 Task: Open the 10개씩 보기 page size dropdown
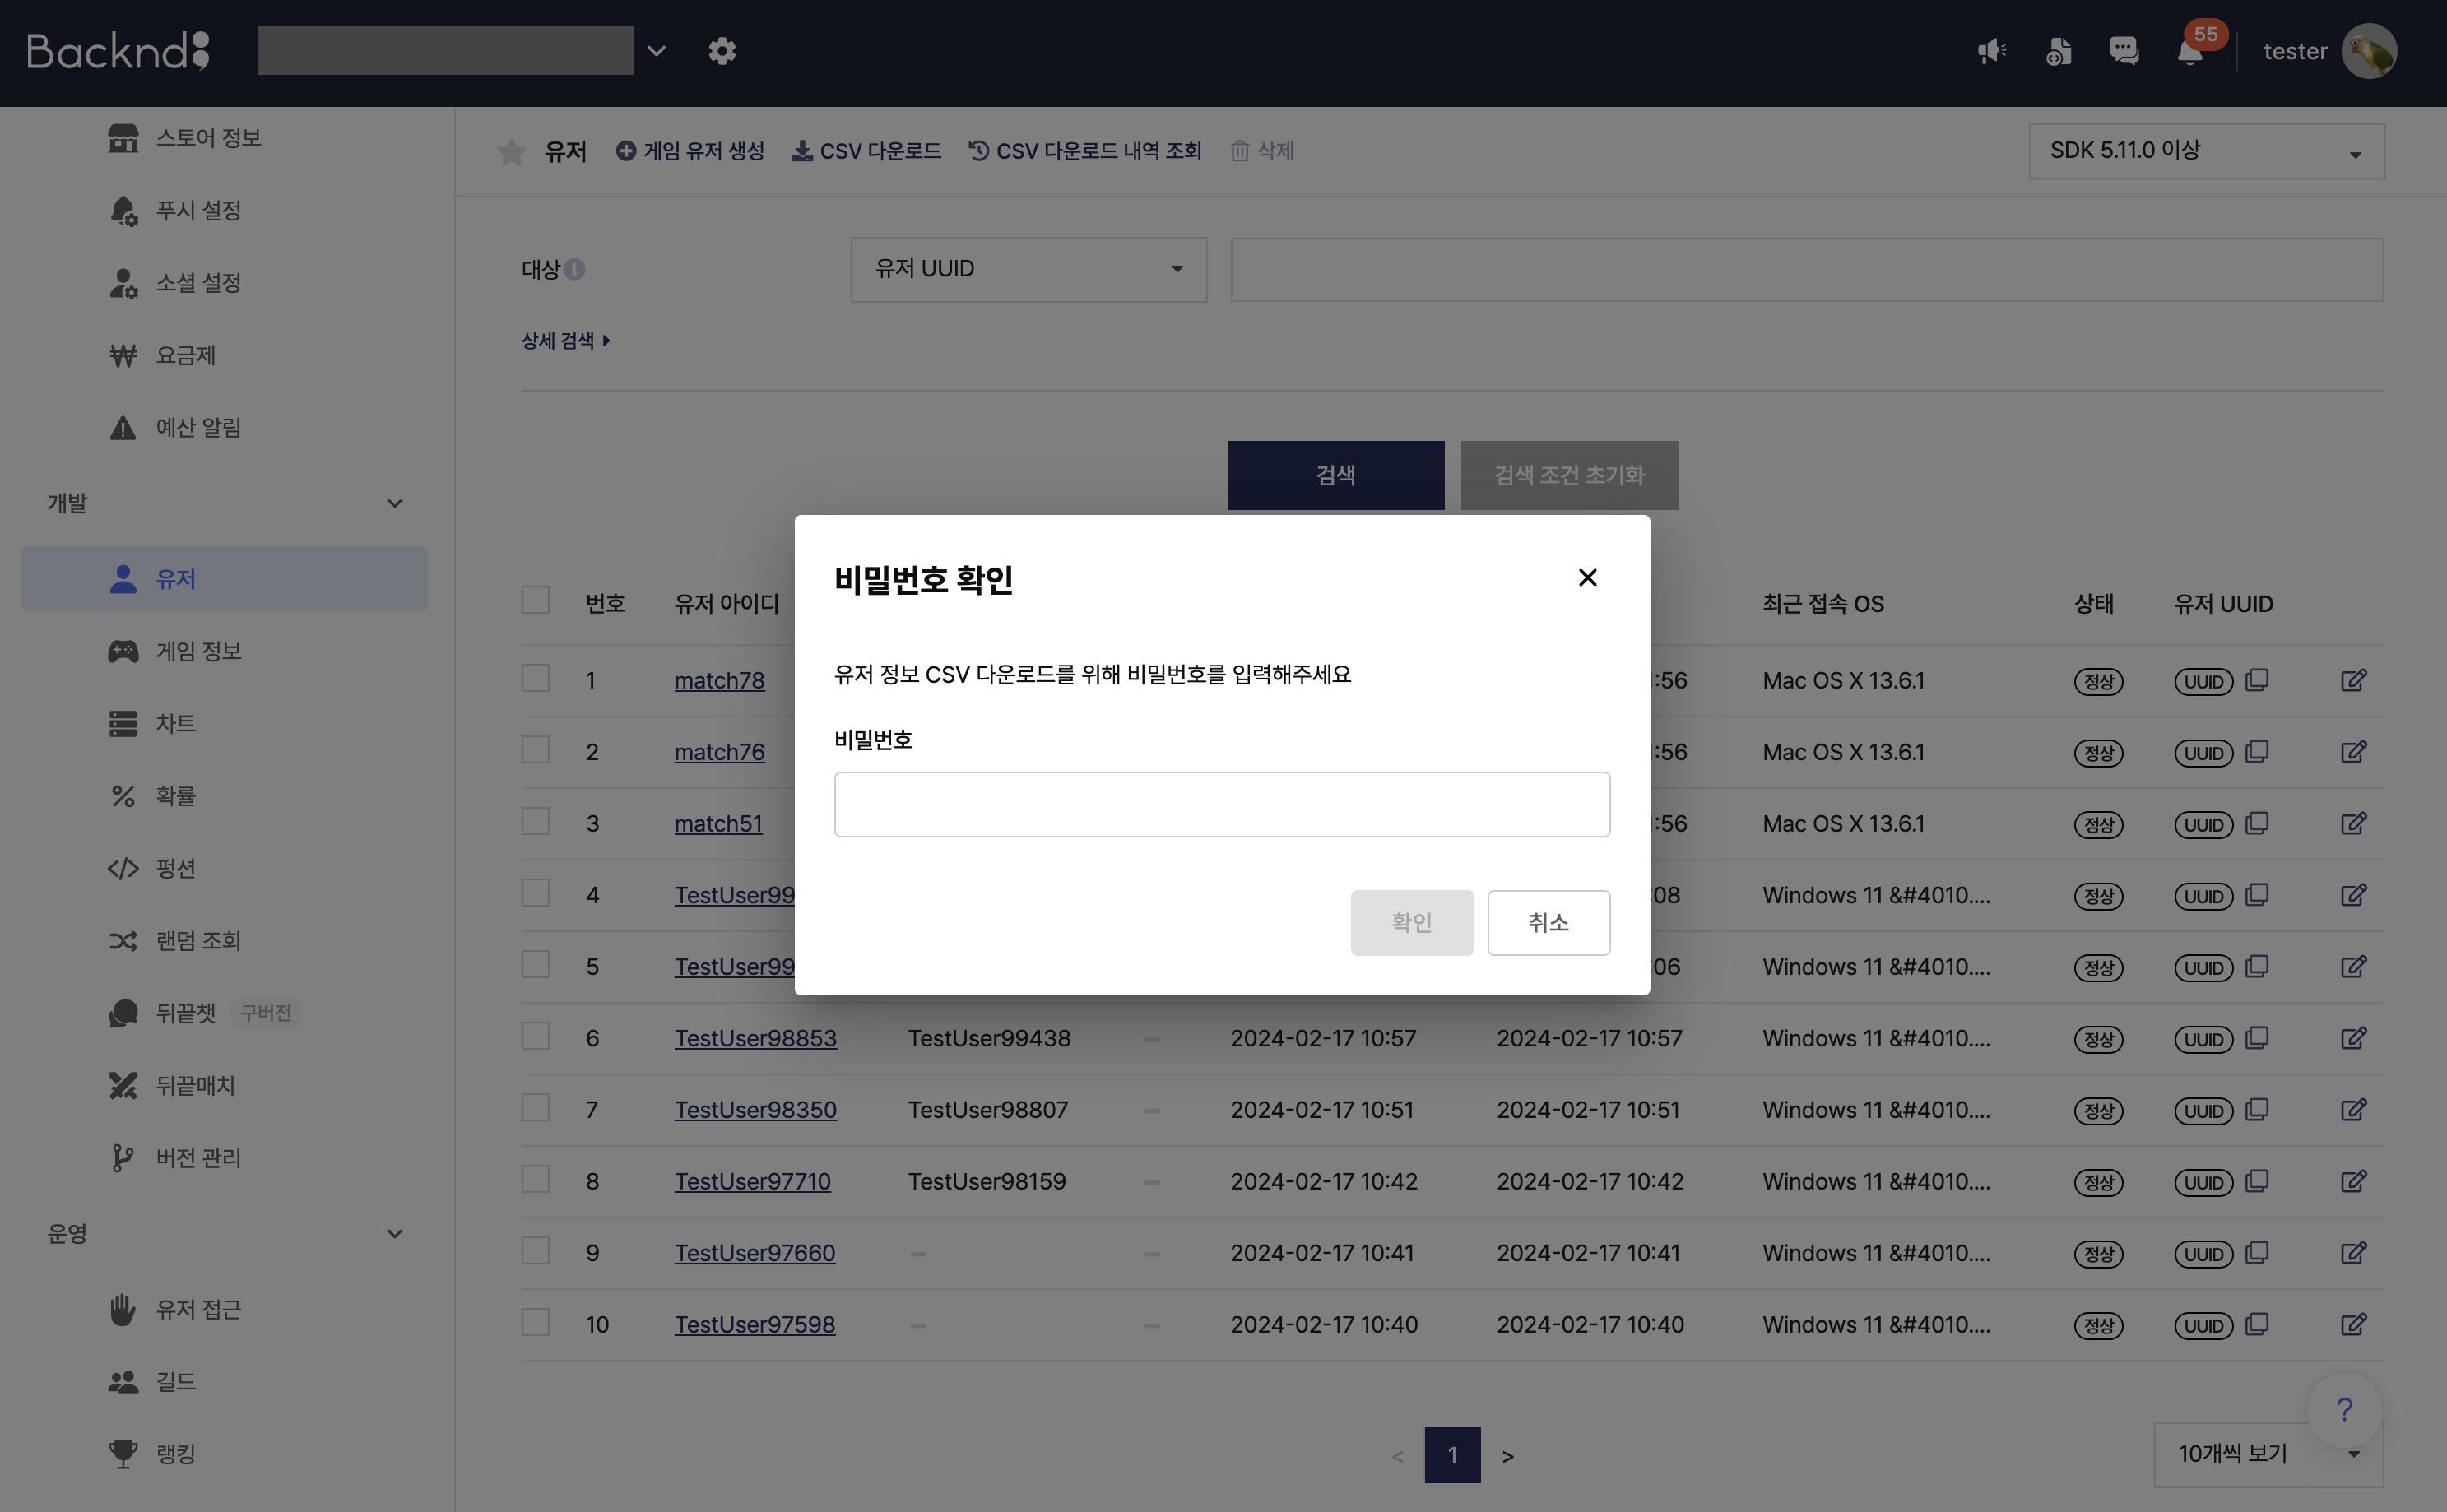pyautogui.click(x=2268, y=1454)
